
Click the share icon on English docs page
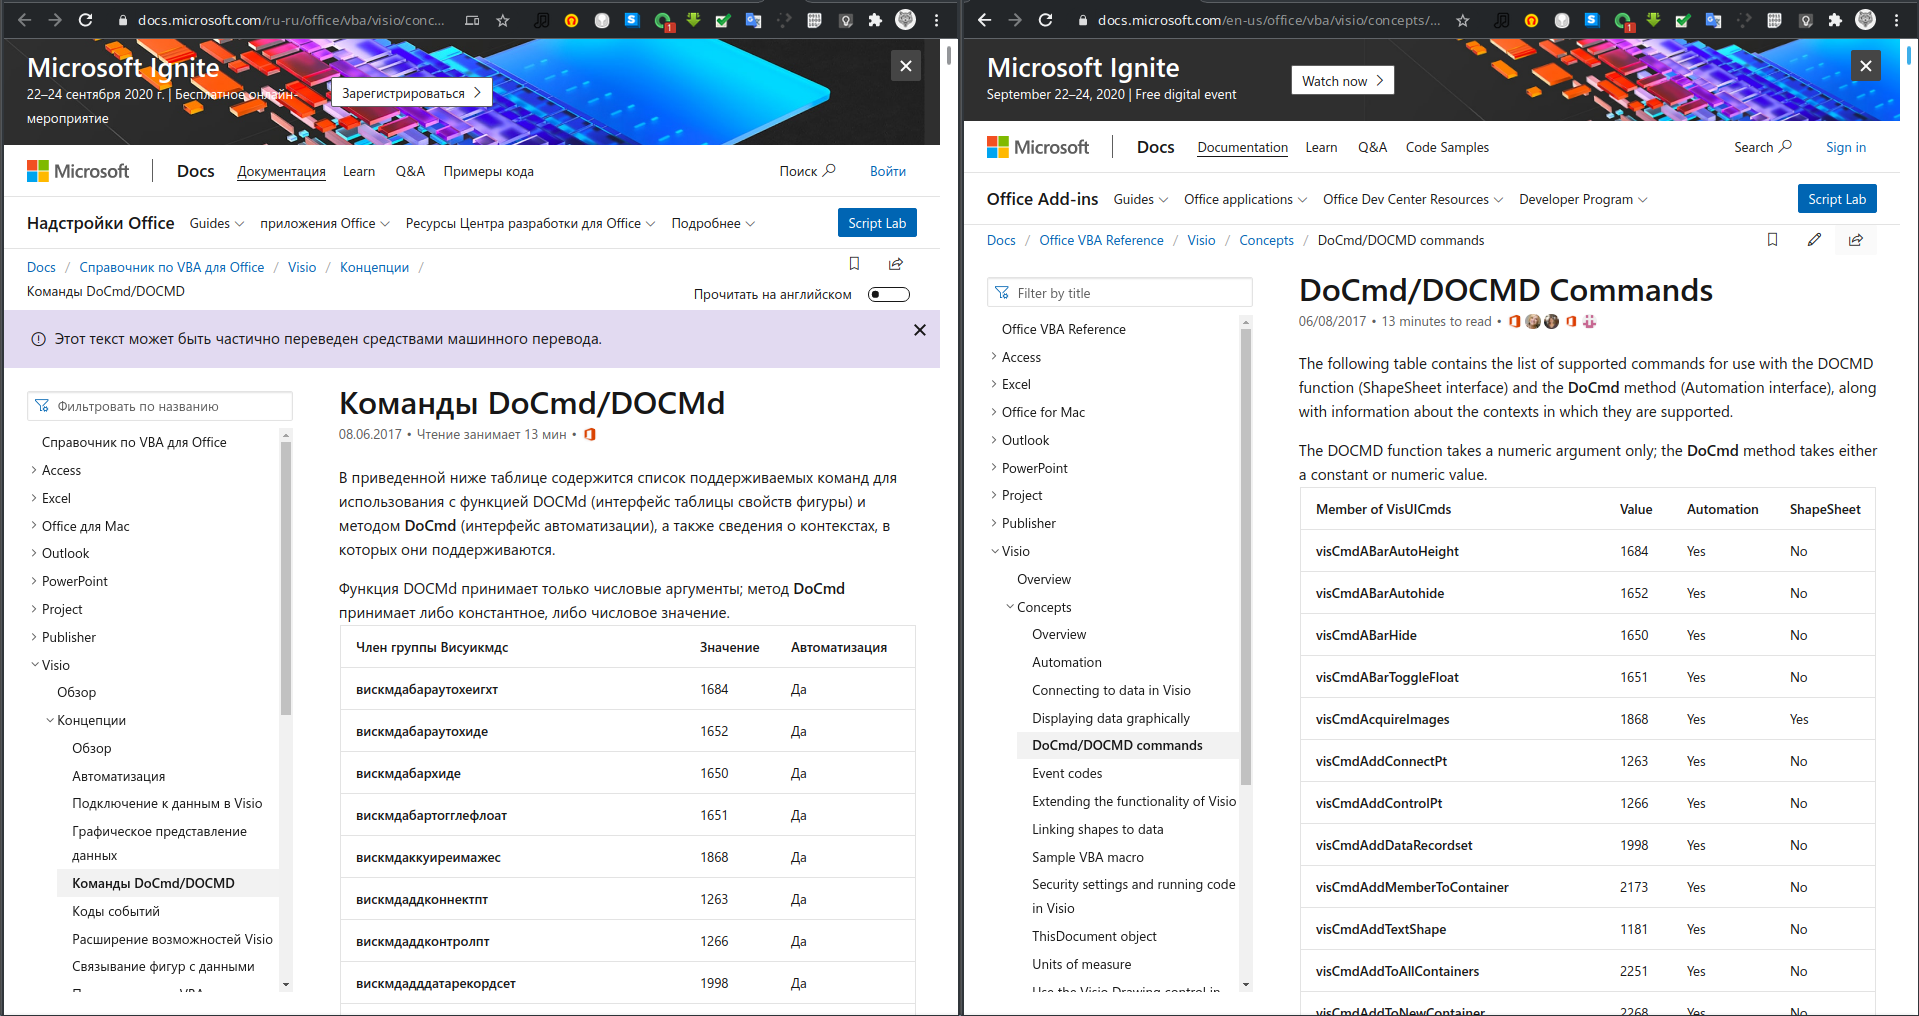[1856, 240]
